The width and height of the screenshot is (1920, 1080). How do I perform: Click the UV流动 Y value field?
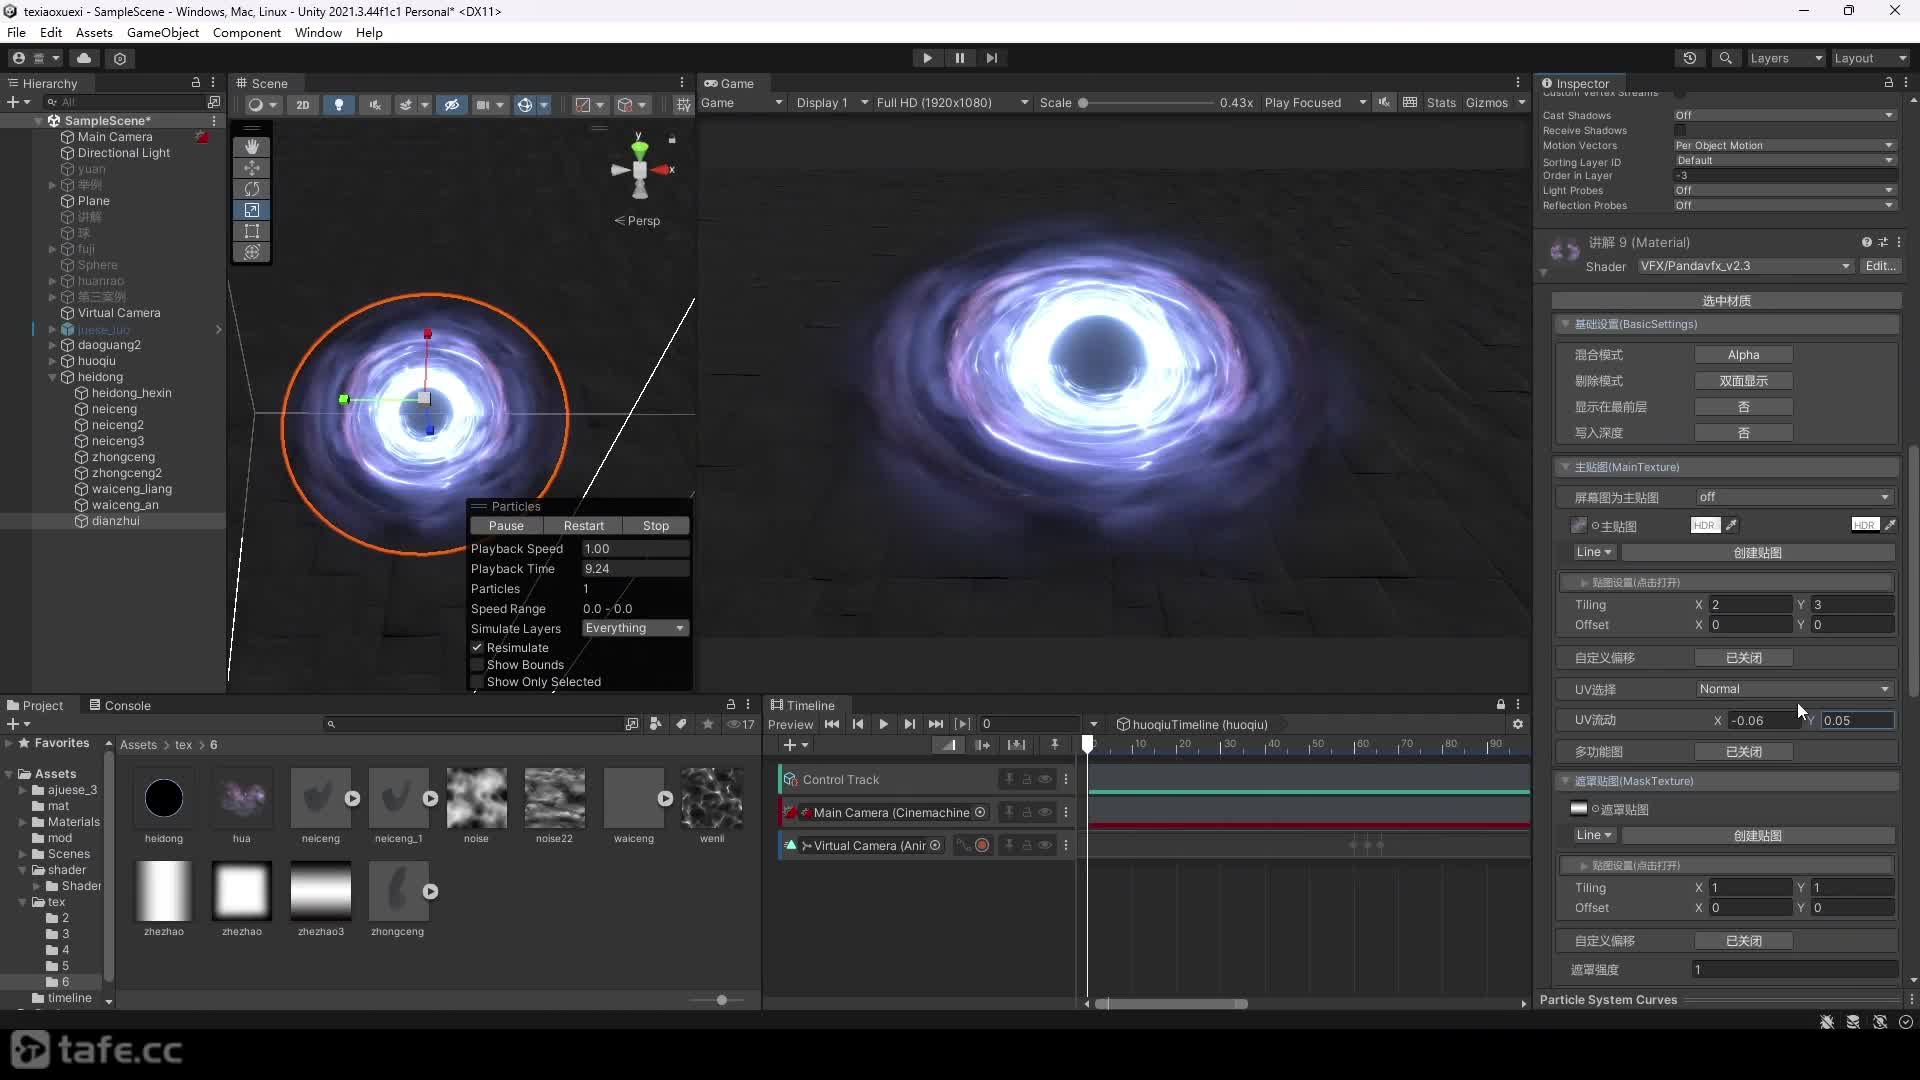point(1857,720)
